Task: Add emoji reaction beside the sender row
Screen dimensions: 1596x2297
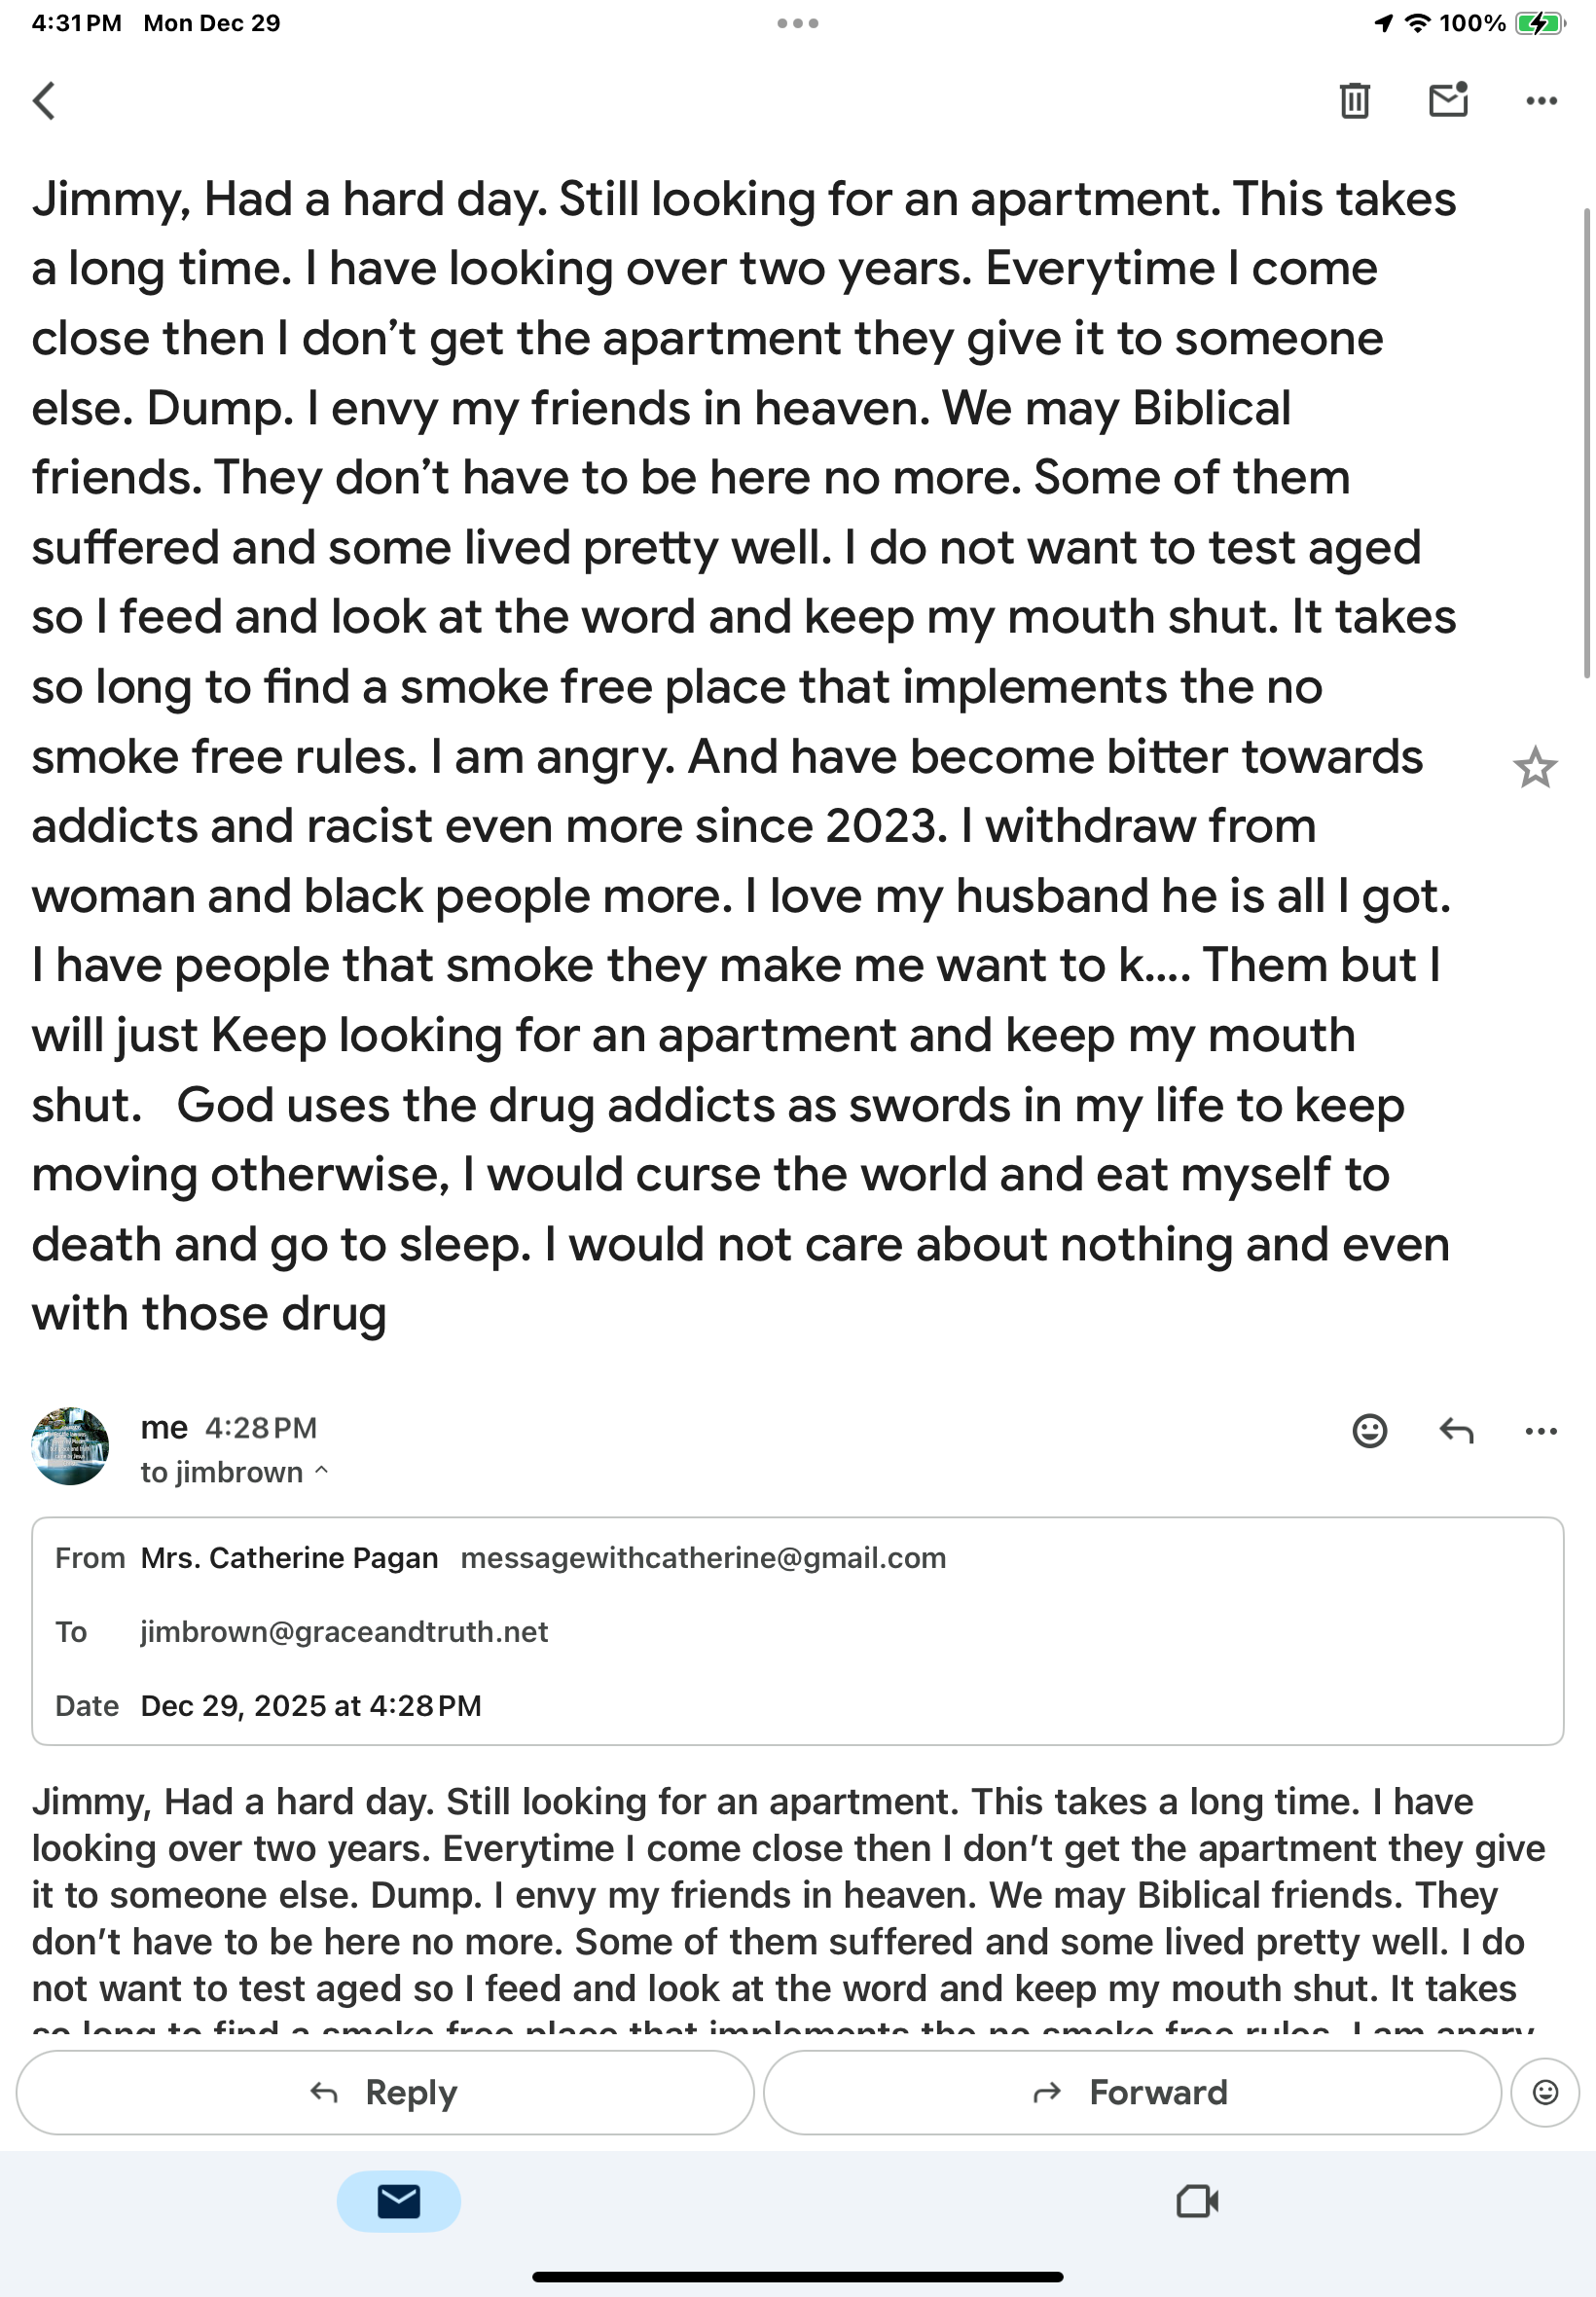Action: (1369, 1431)
